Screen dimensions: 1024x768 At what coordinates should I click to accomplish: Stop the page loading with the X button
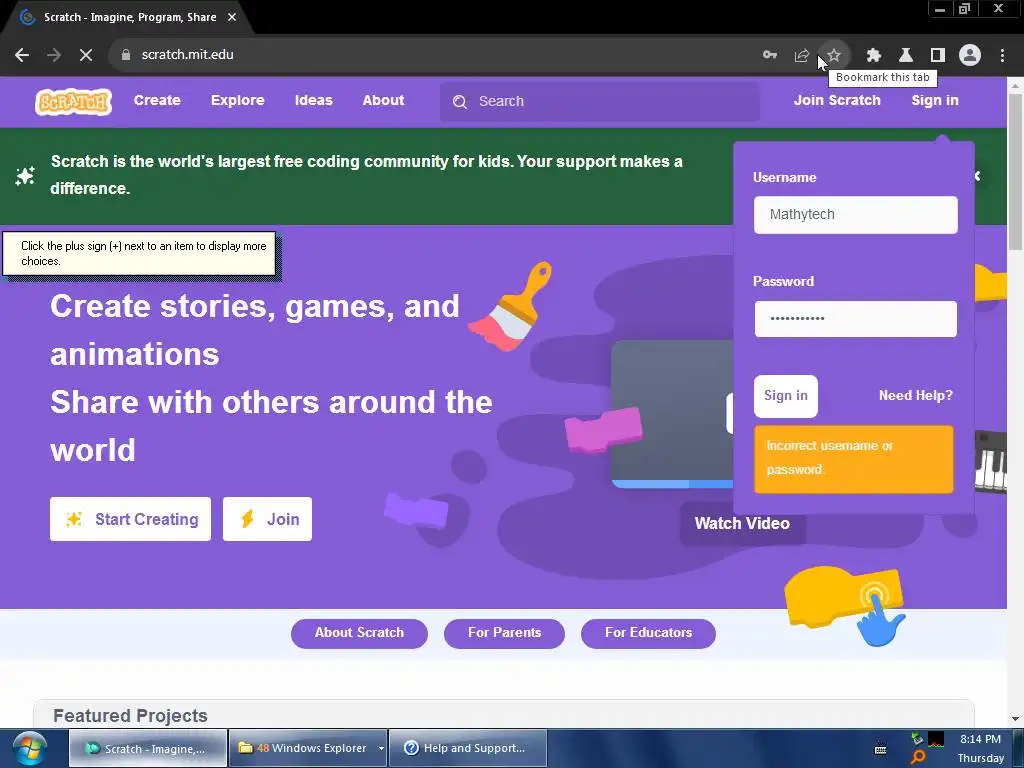[x=86, y=55]
